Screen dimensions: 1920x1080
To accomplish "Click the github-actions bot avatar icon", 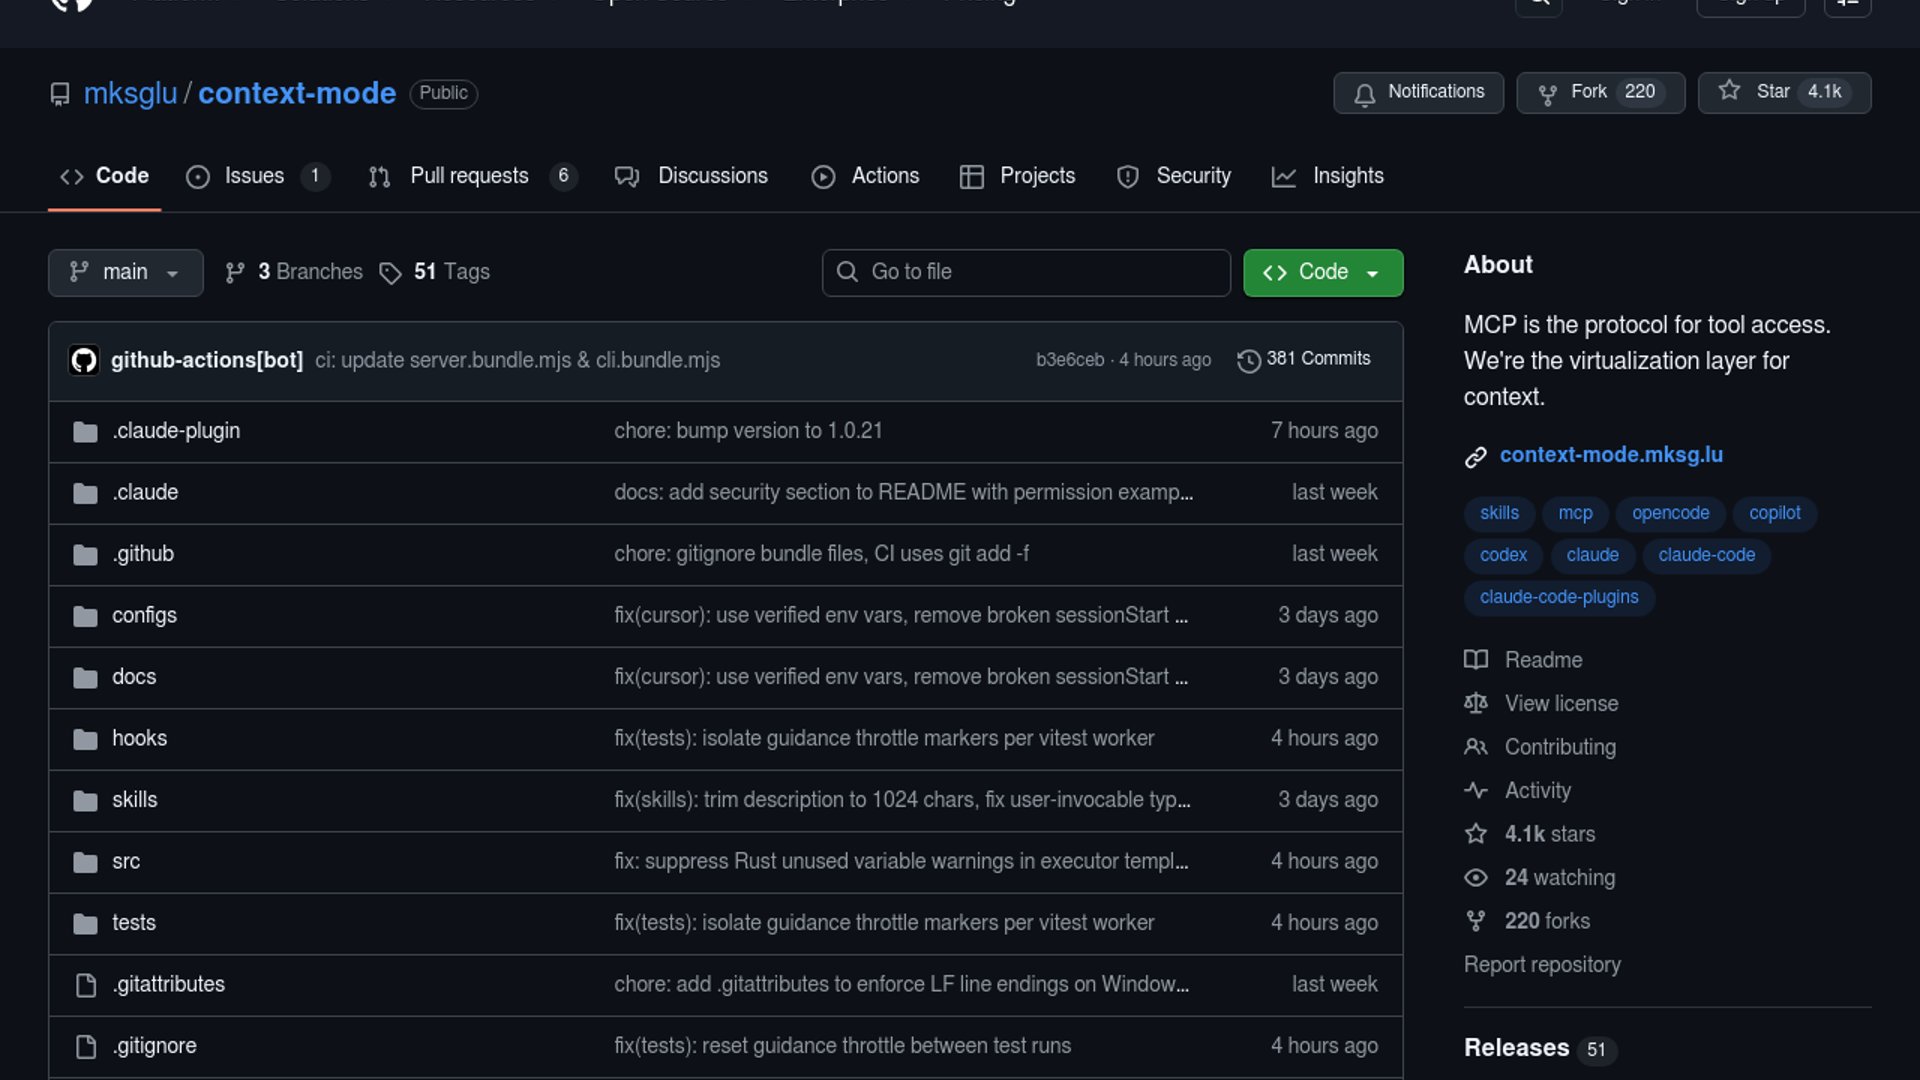I will pyautogui.click(x=84, y=360).
